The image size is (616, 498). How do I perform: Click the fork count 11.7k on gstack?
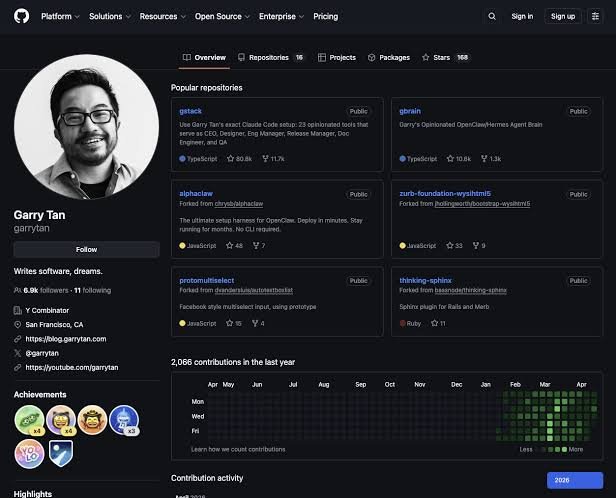click(273, 159)
